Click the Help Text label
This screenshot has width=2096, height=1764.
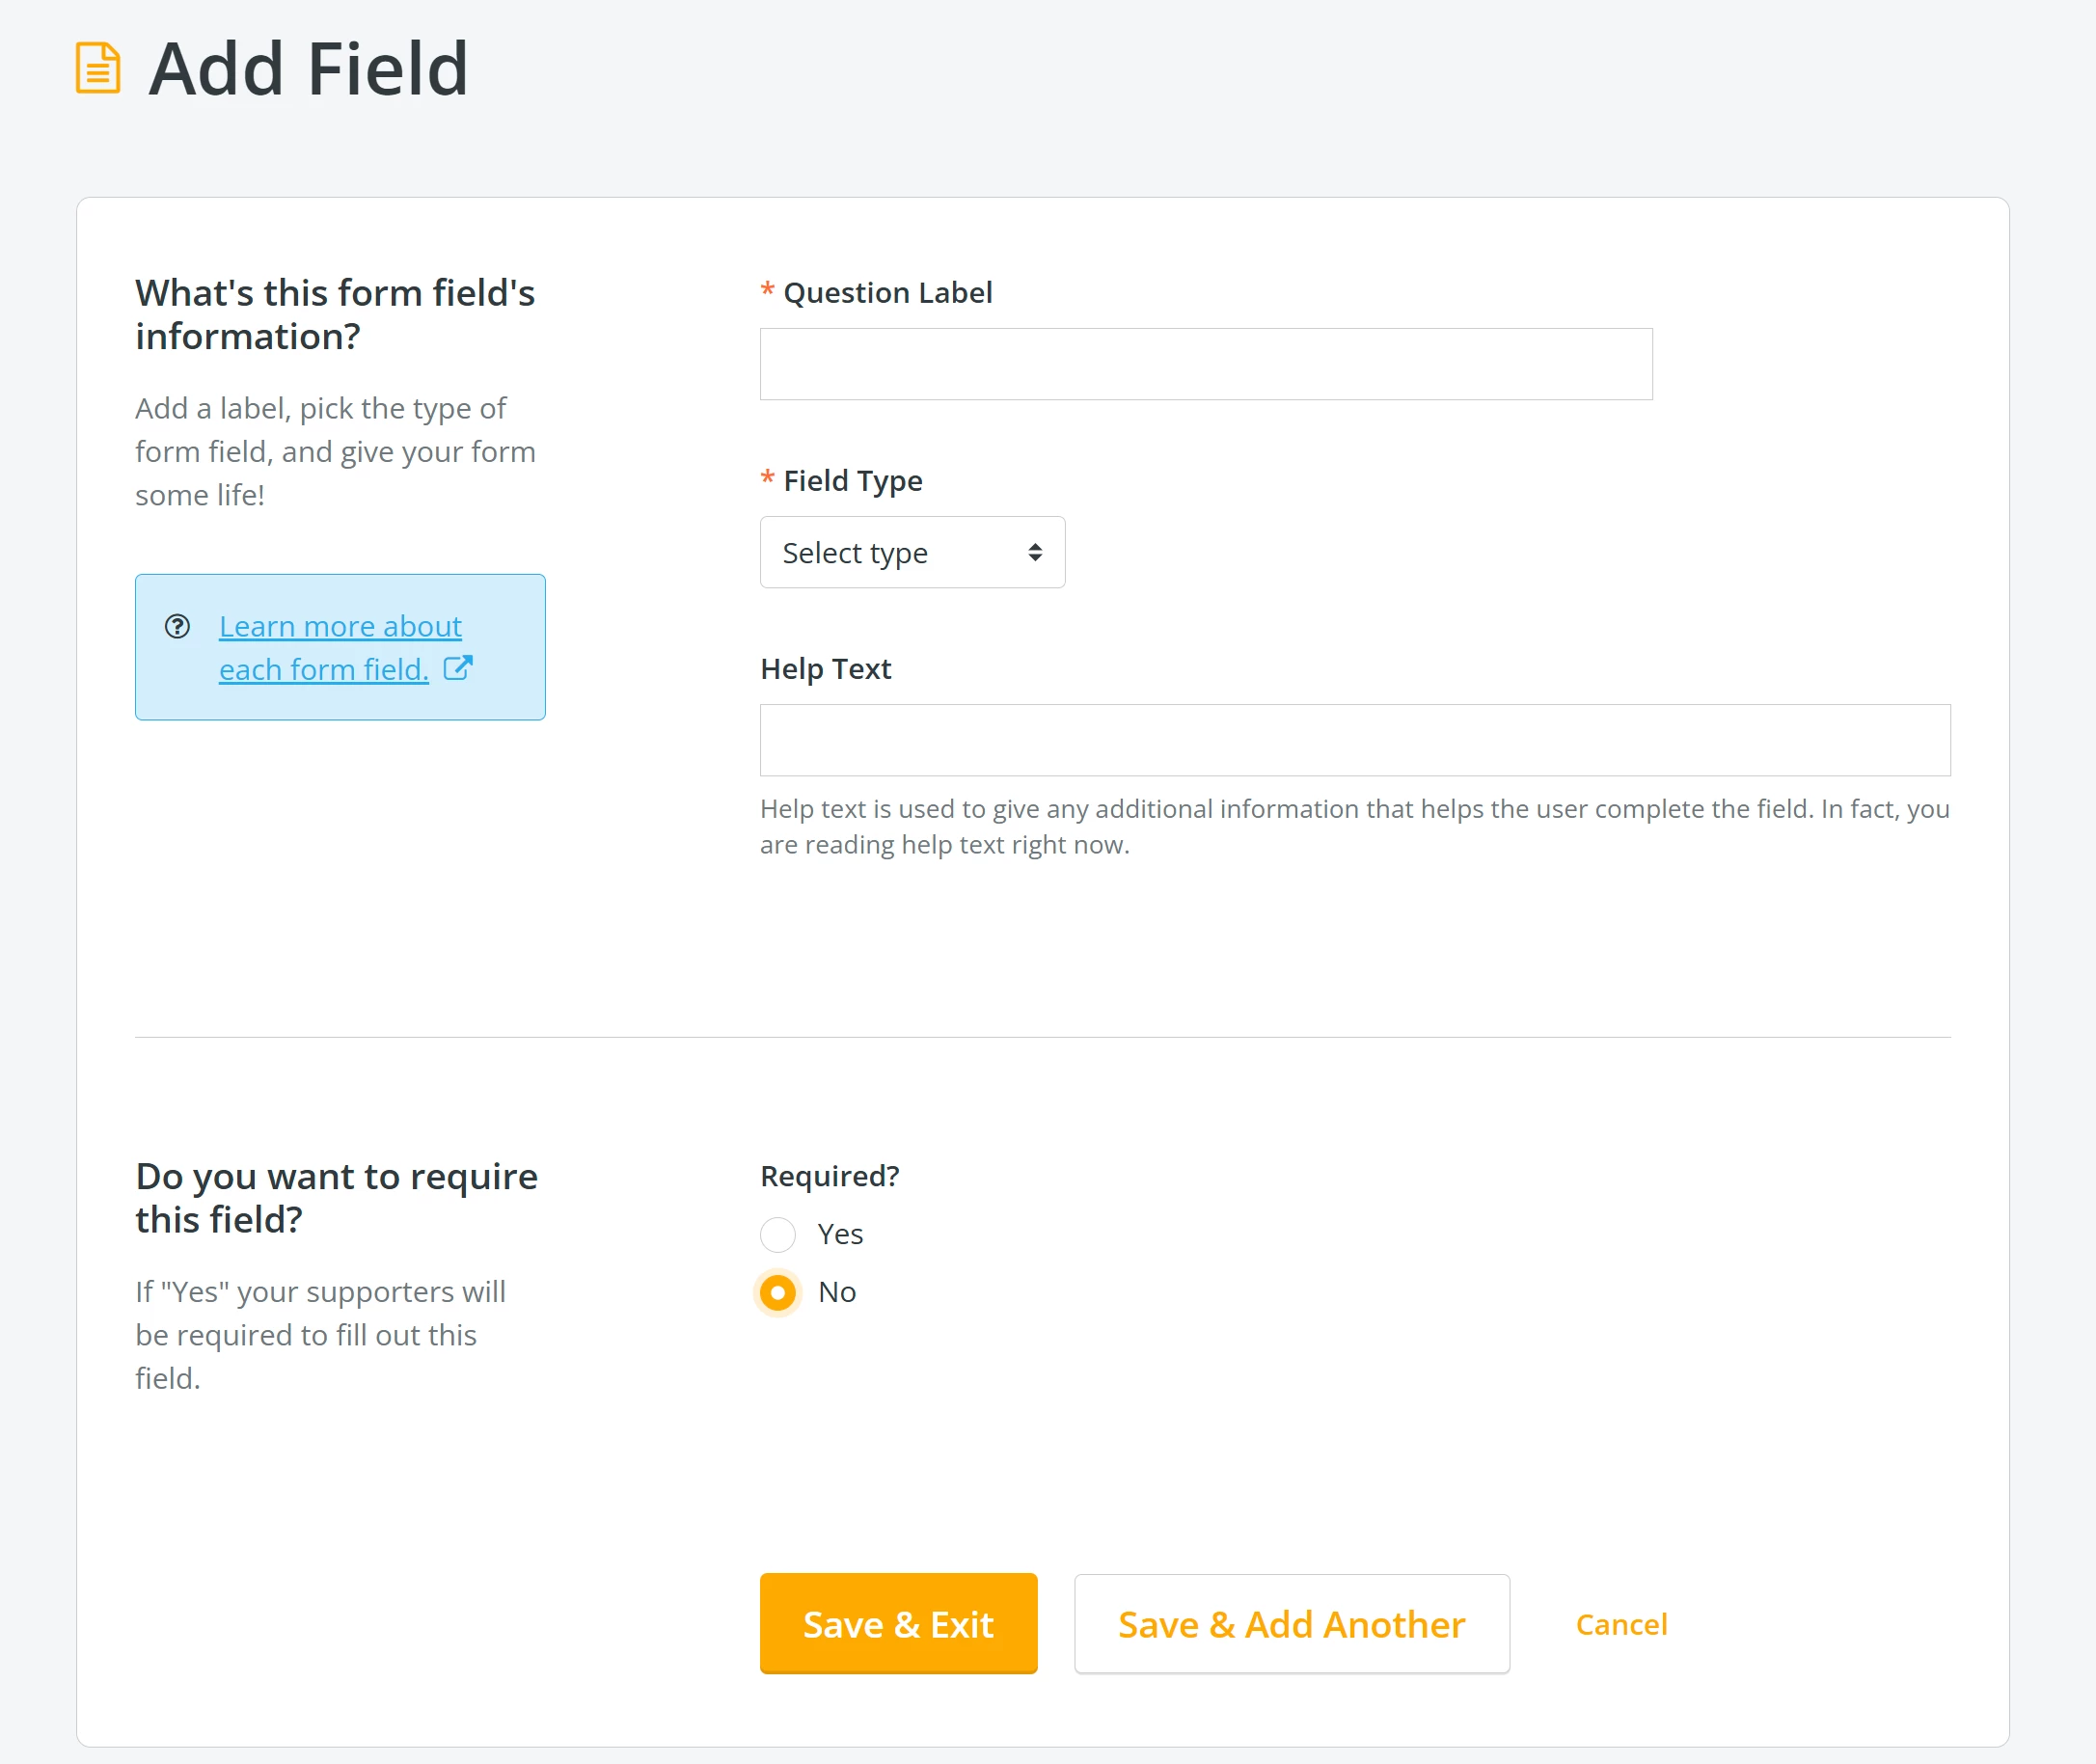tap(825, 669)
